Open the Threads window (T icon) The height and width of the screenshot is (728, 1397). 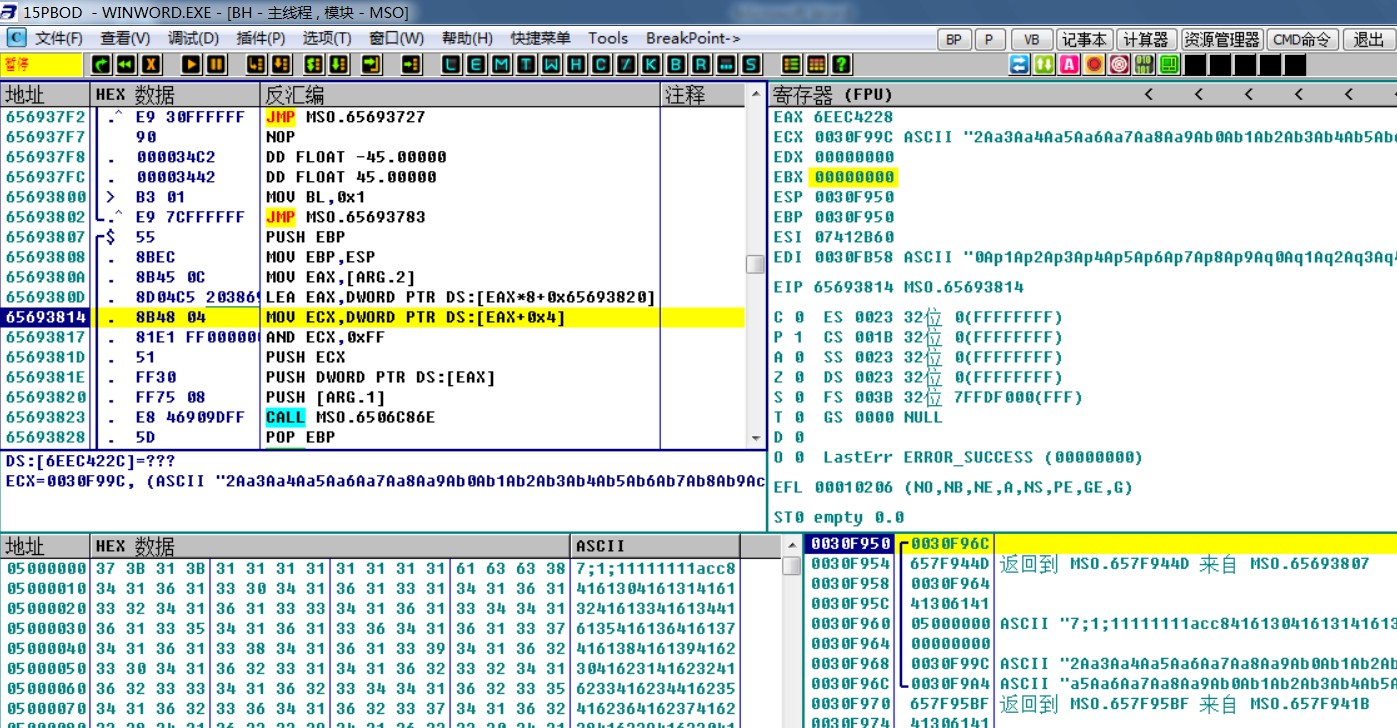[527, 64]
